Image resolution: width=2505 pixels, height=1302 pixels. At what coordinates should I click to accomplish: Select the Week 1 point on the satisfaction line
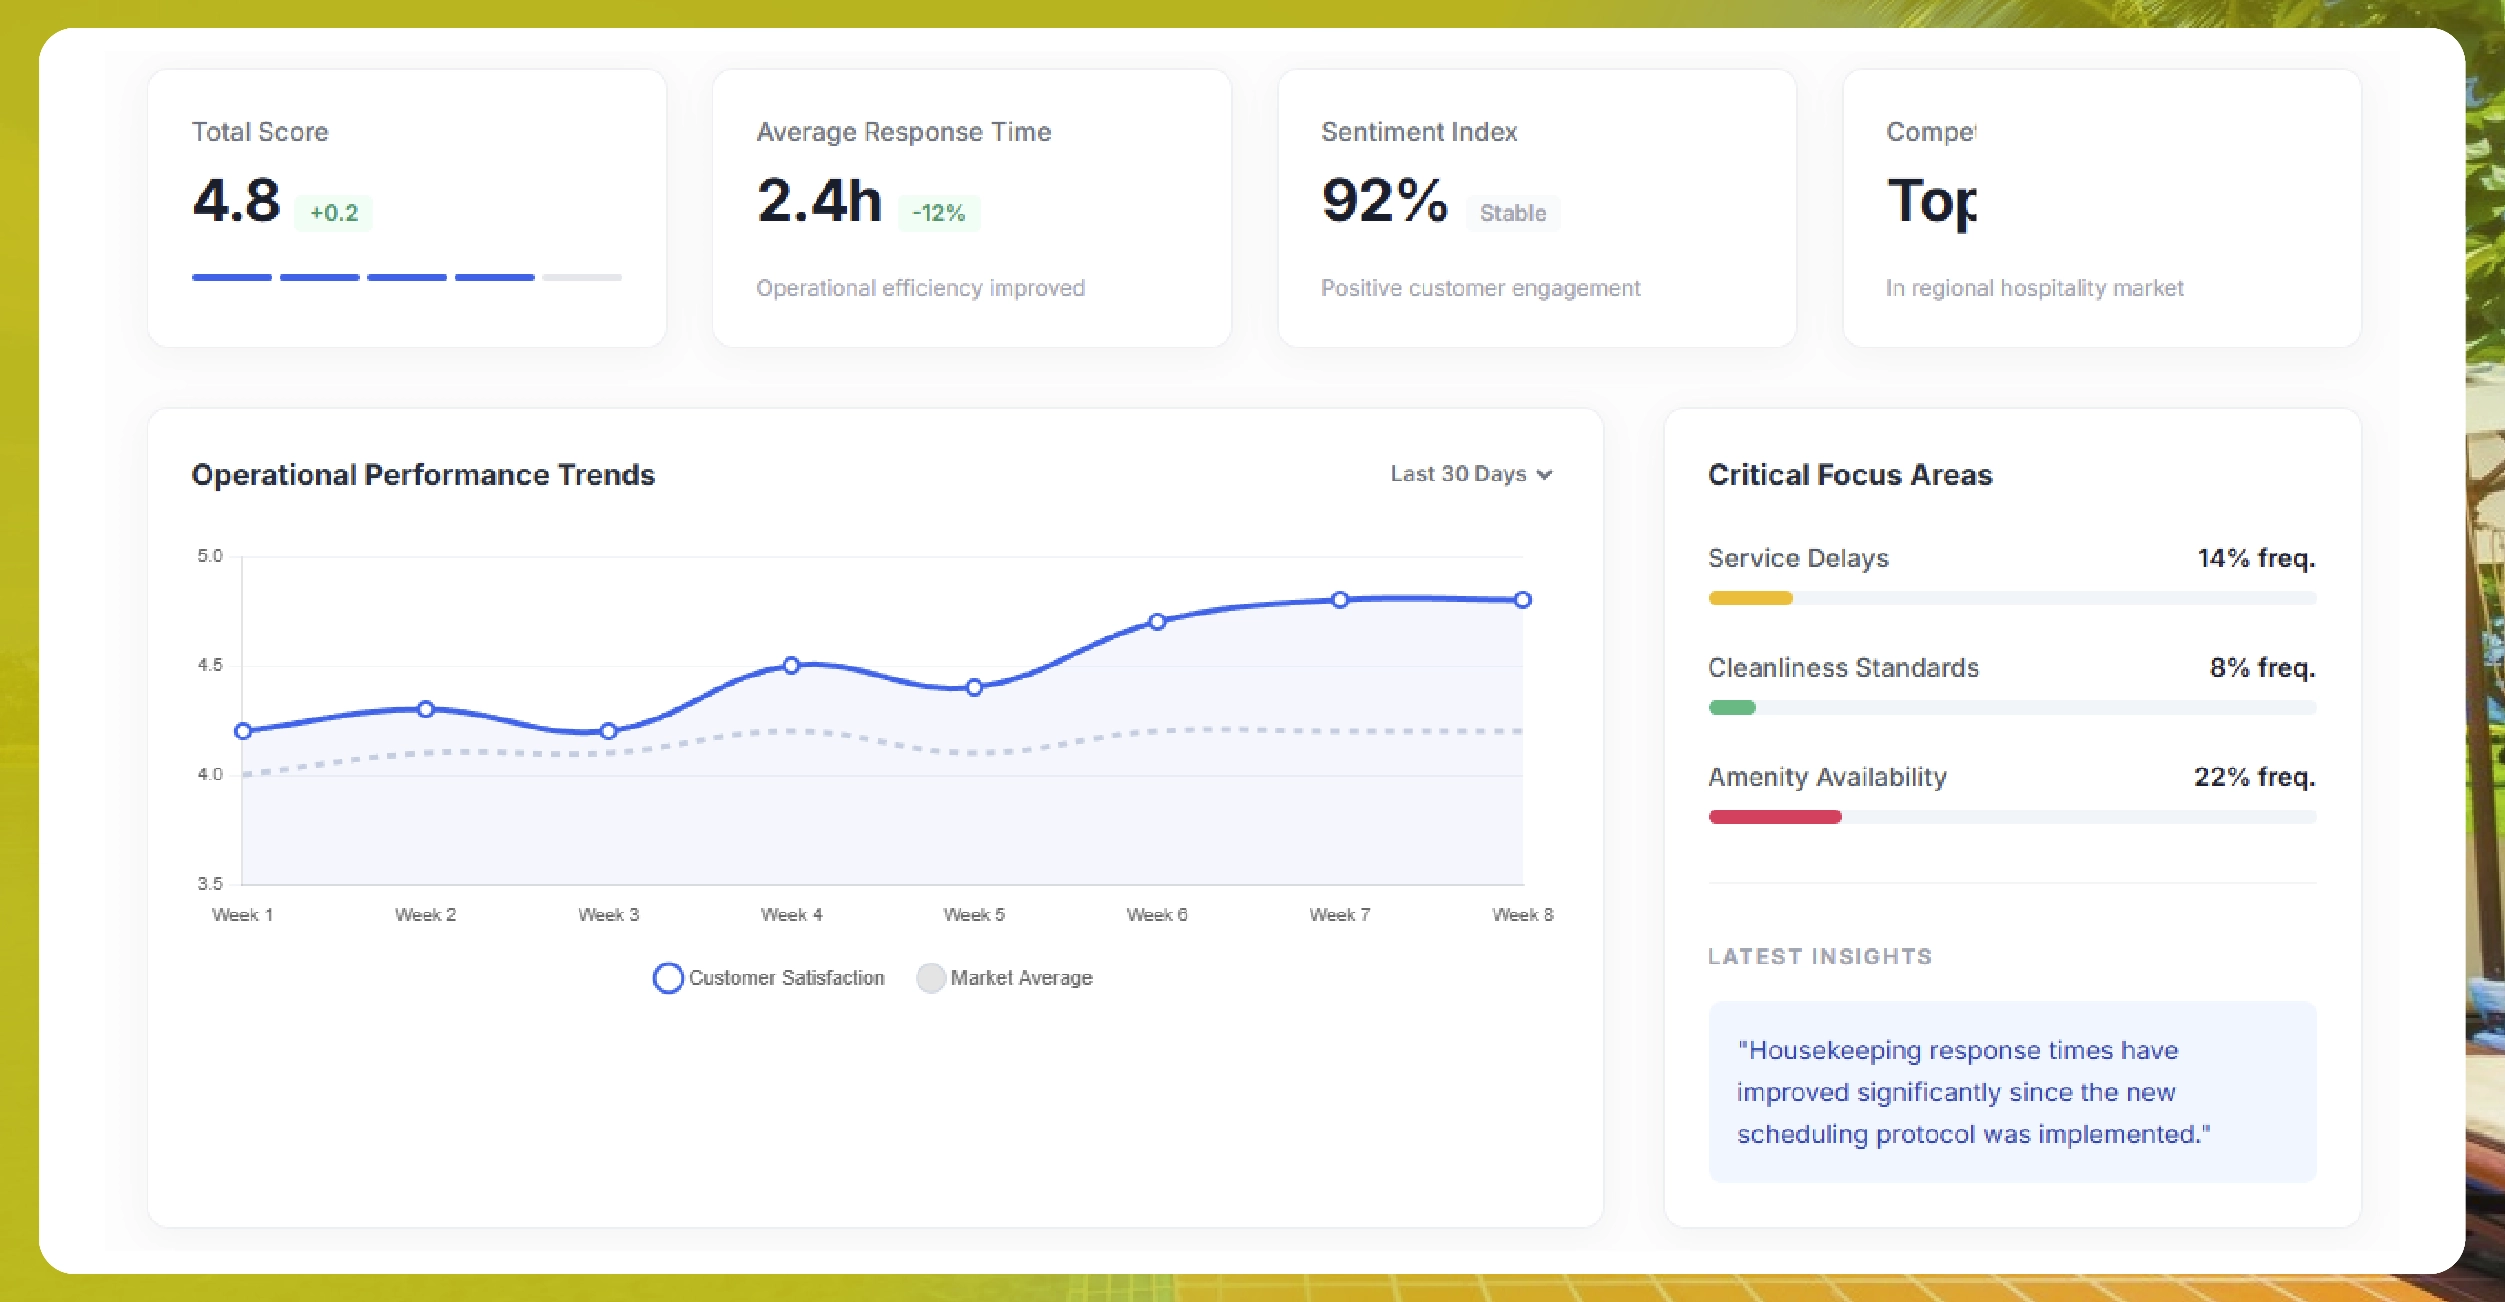[x=242, y=731]
